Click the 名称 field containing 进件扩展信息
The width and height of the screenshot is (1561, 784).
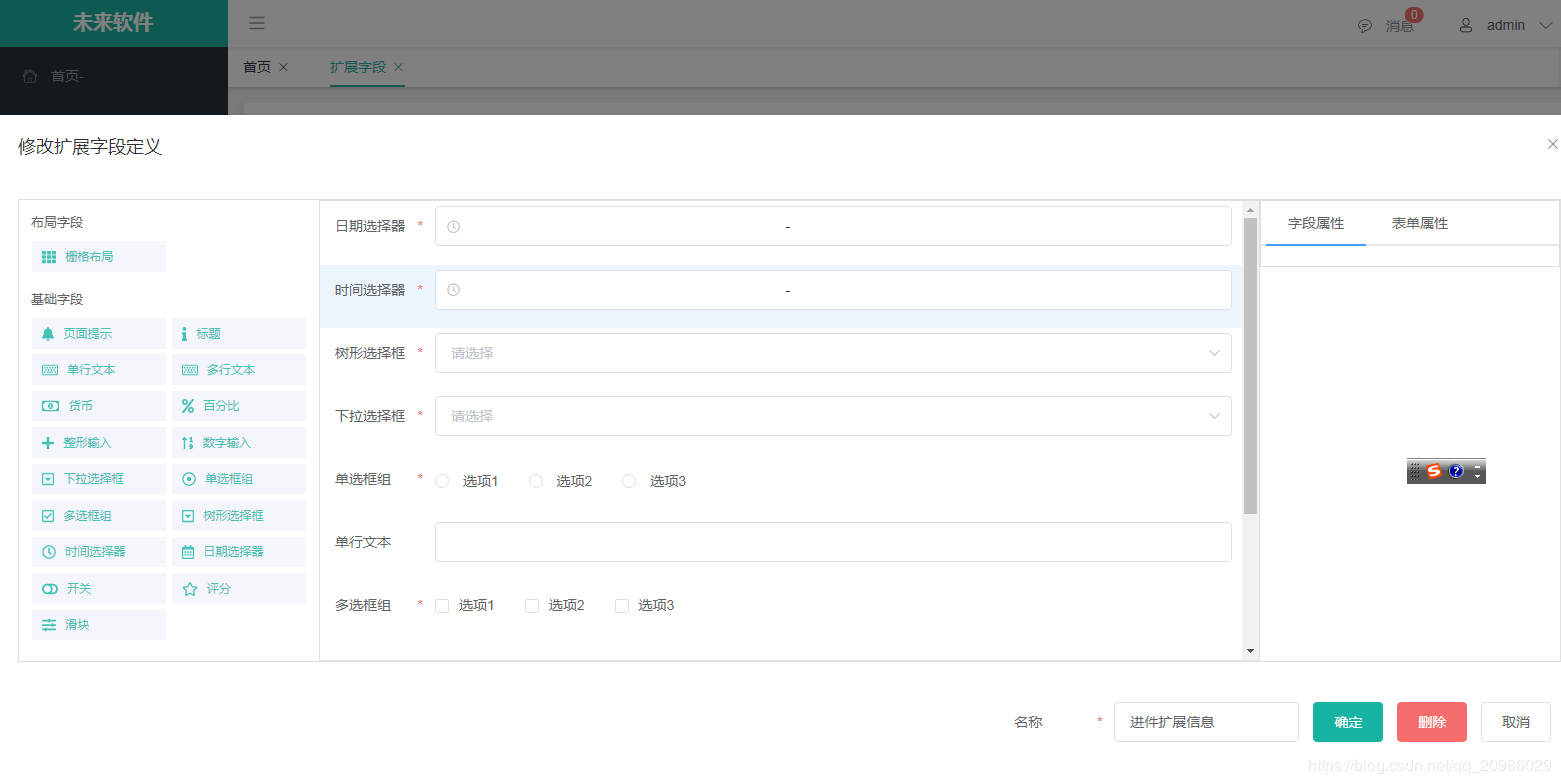click(1206, 722)
